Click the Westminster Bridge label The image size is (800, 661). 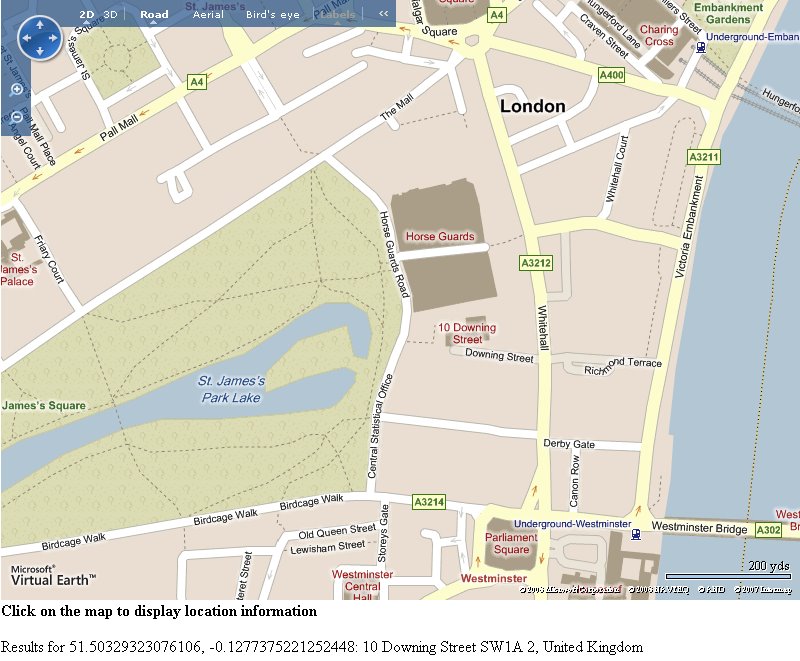(x=699, y=527)
